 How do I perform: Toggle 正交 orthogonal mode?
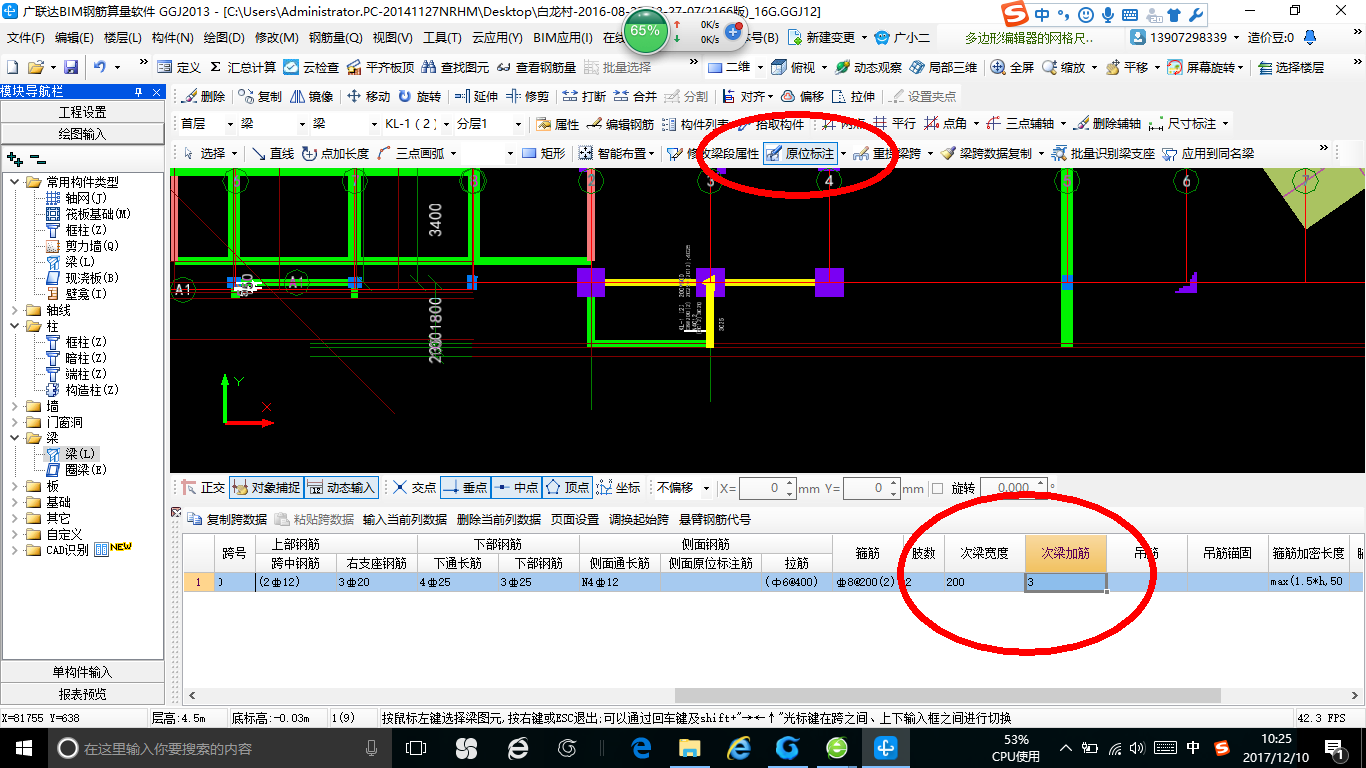coord(203,488)
